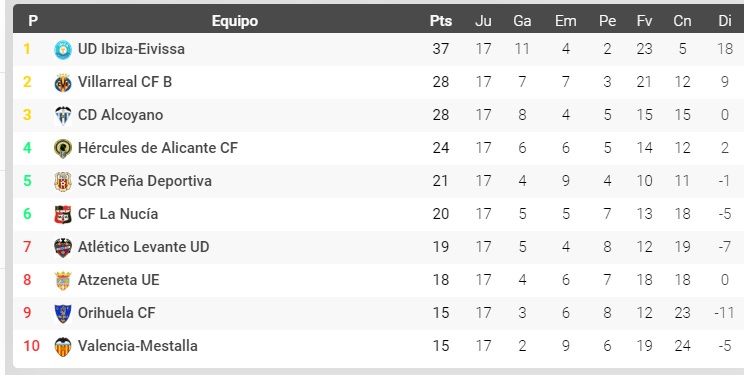Click the SCR Peña Deportiva badge
This screenshot has width=744, height=375.
pos(63,181)
